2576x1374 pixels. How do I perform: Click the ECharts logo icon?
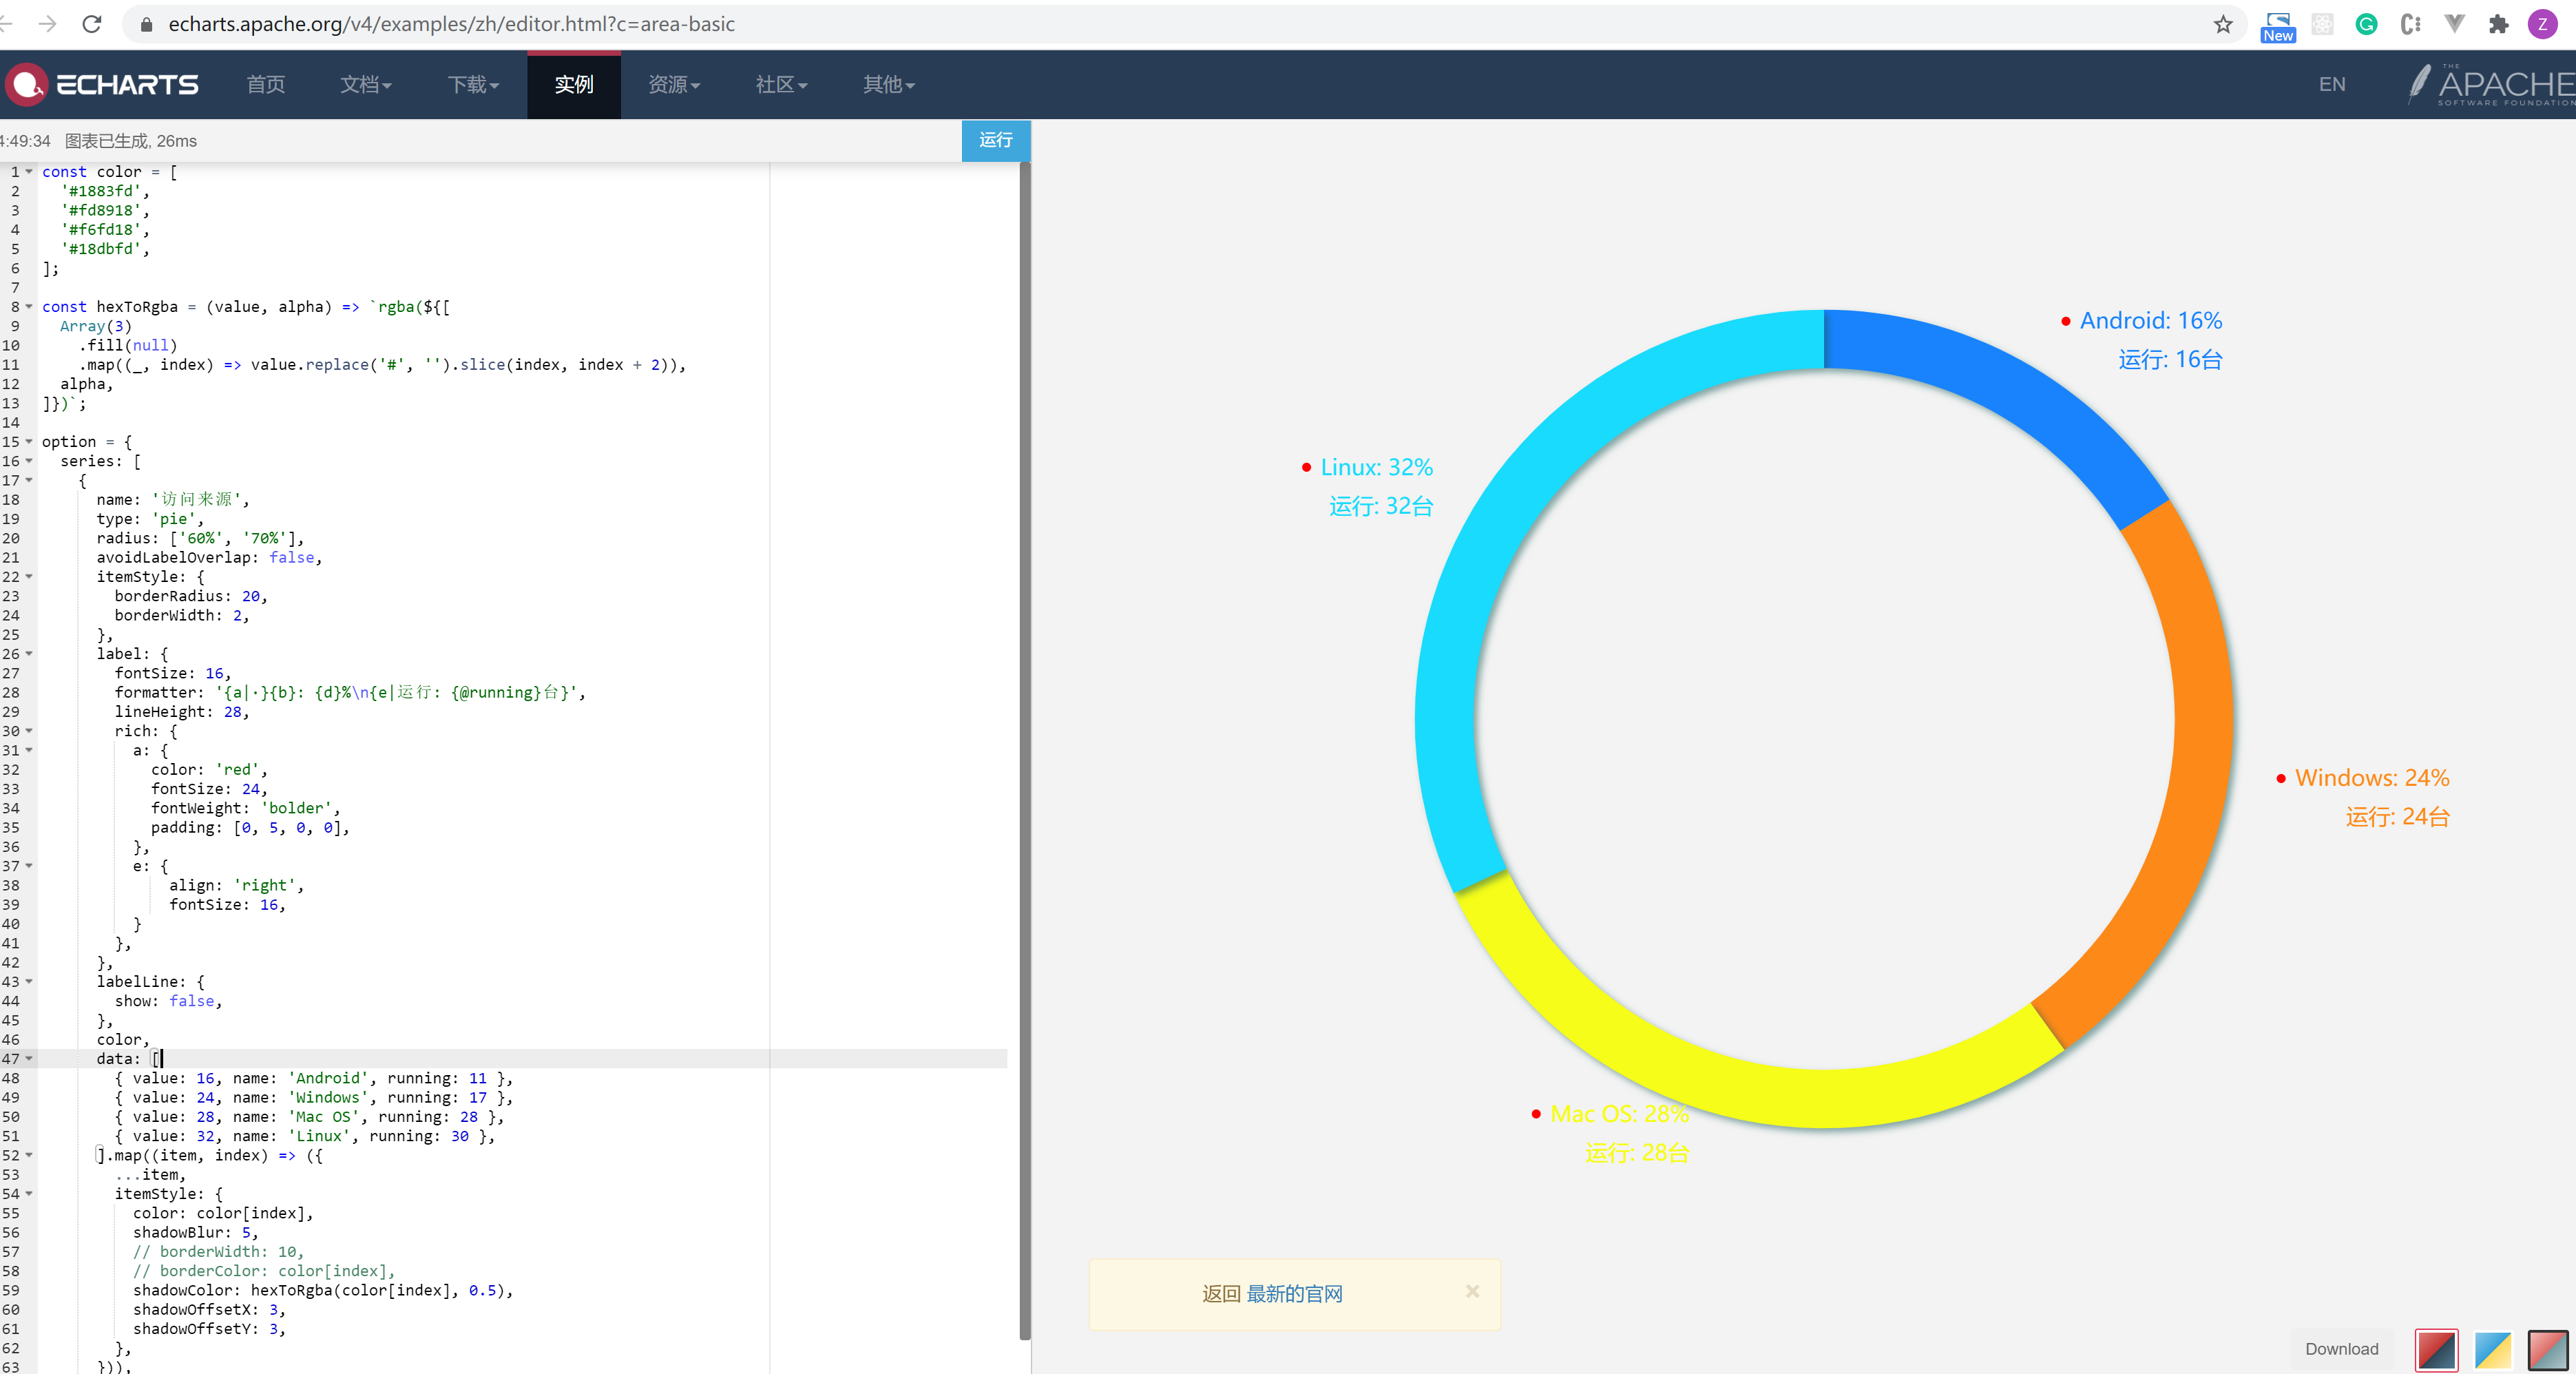click(x=26, y=84)
